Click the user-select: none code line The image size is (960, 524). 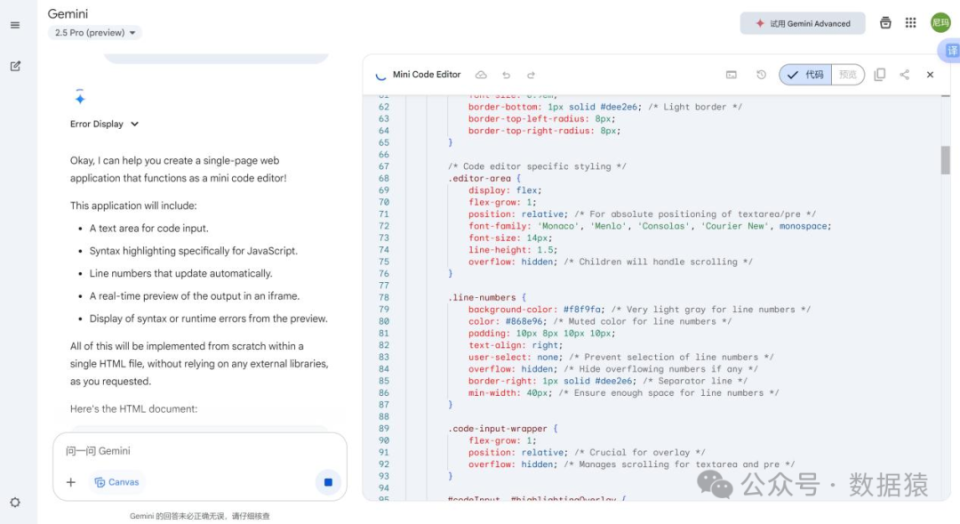(x=621, y=357)
